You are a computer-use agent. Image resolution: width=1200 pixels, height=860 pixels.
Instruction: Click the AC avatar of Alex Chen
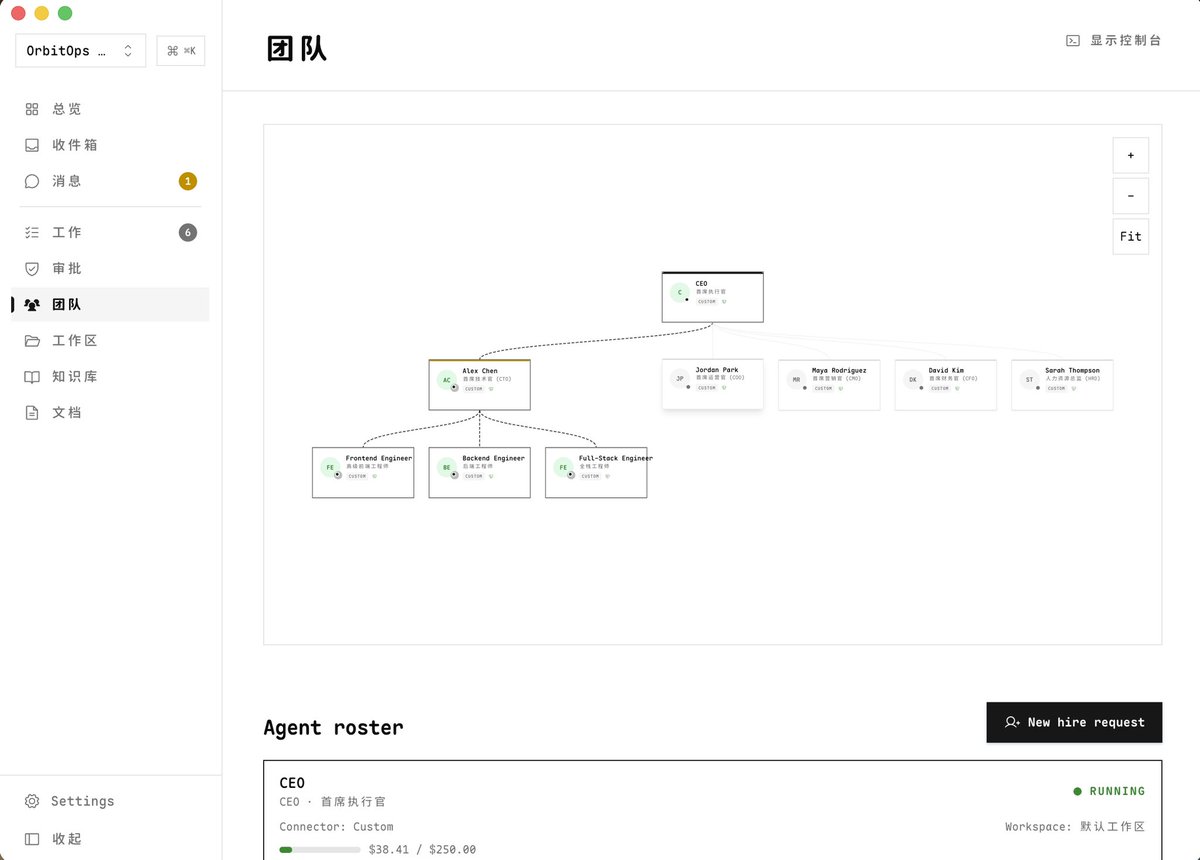click(447, 380)
